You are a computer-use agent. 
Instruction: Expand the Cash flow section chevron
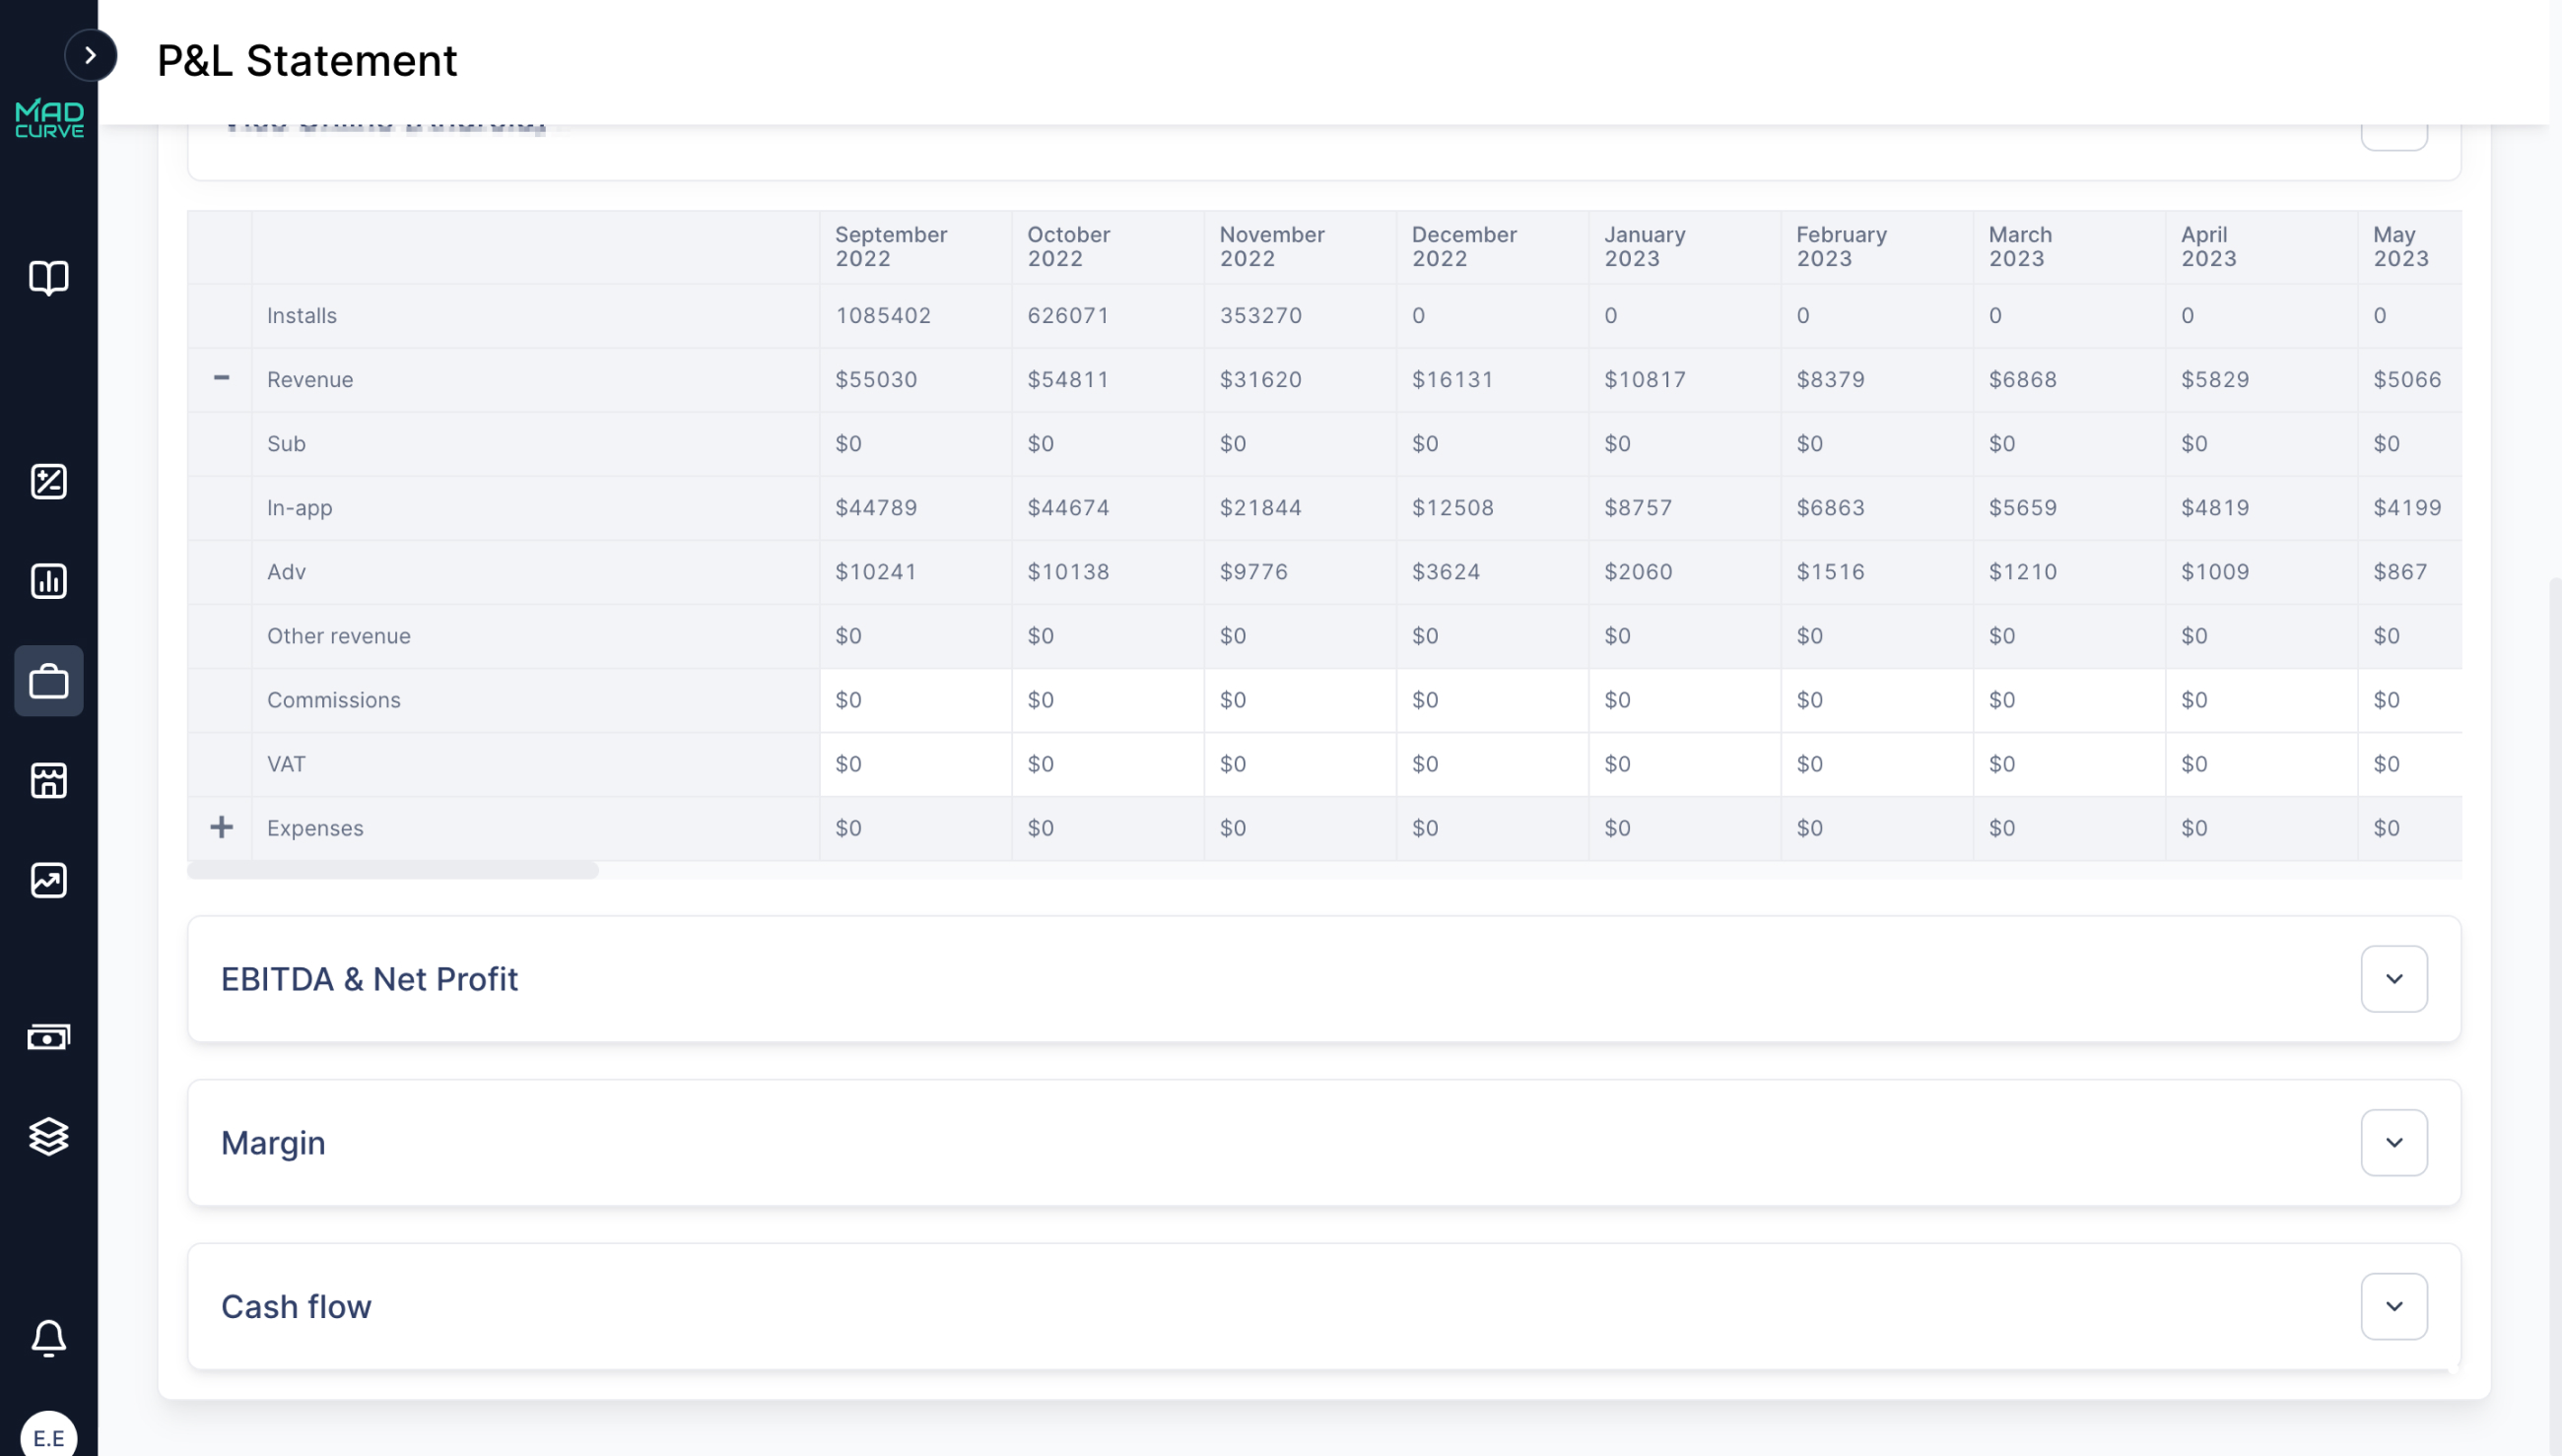2394,1305
